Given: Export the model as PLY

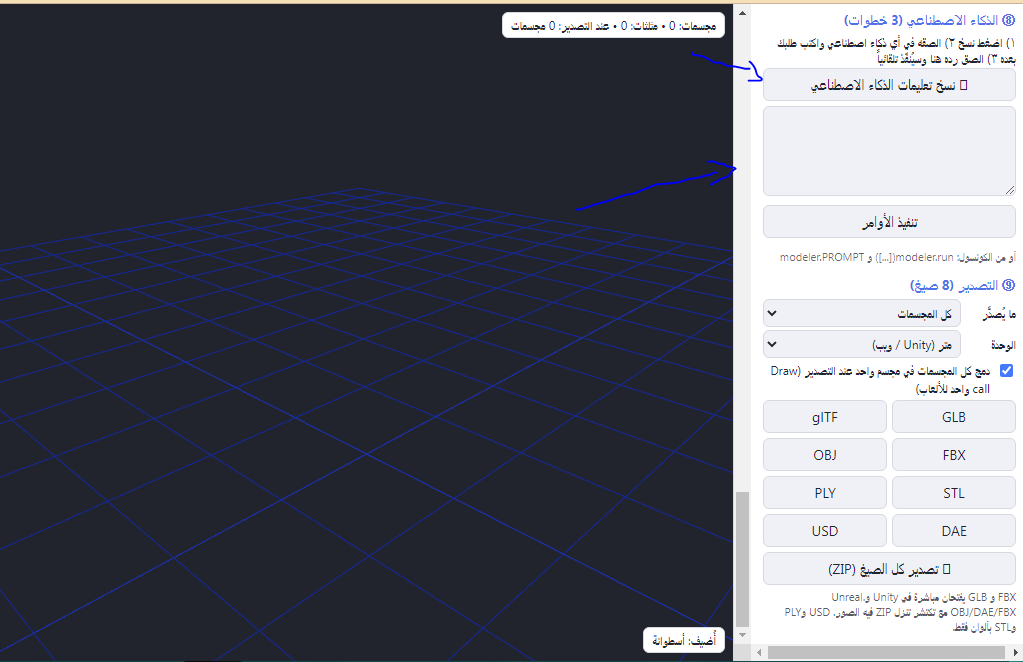Looking at the screenshot, I should [x=825, y=493].
